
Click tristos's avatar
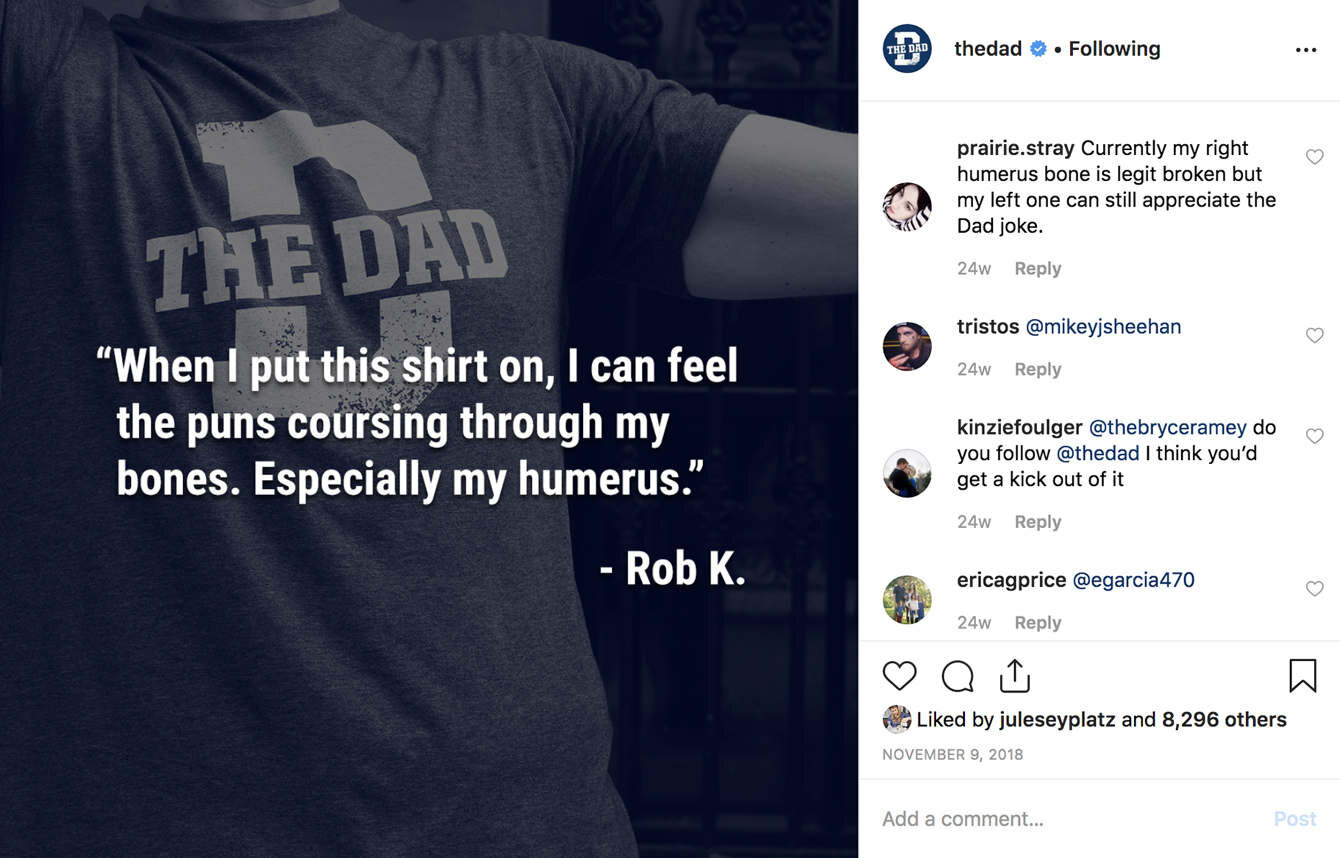907,346
